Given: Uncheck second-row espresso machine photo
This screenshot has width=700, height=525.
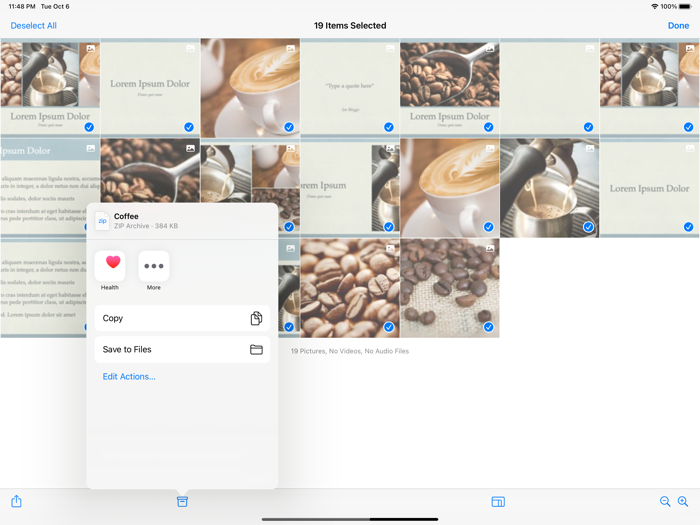Looking at the screenshot, I should click(588, 227).
